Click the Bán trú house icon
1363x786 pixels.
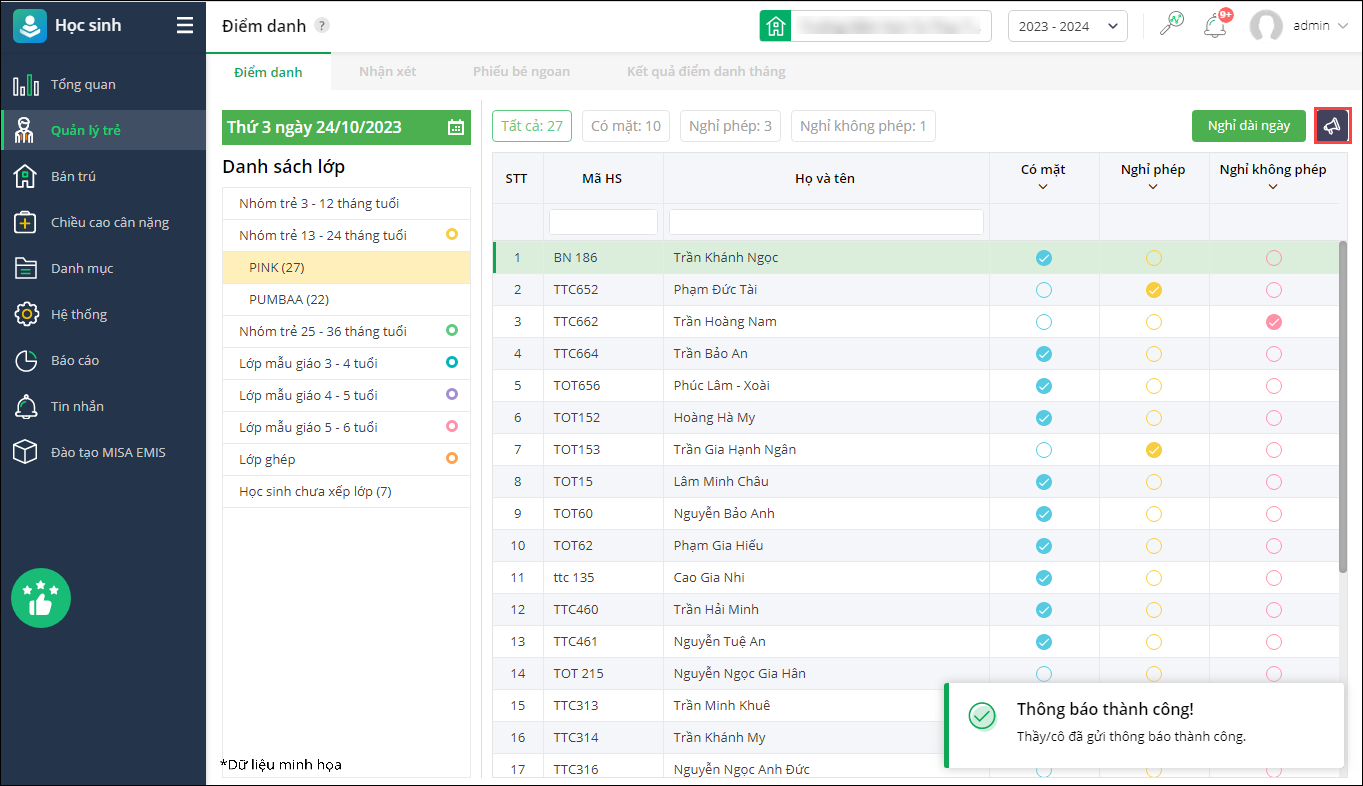pos(26,177)
